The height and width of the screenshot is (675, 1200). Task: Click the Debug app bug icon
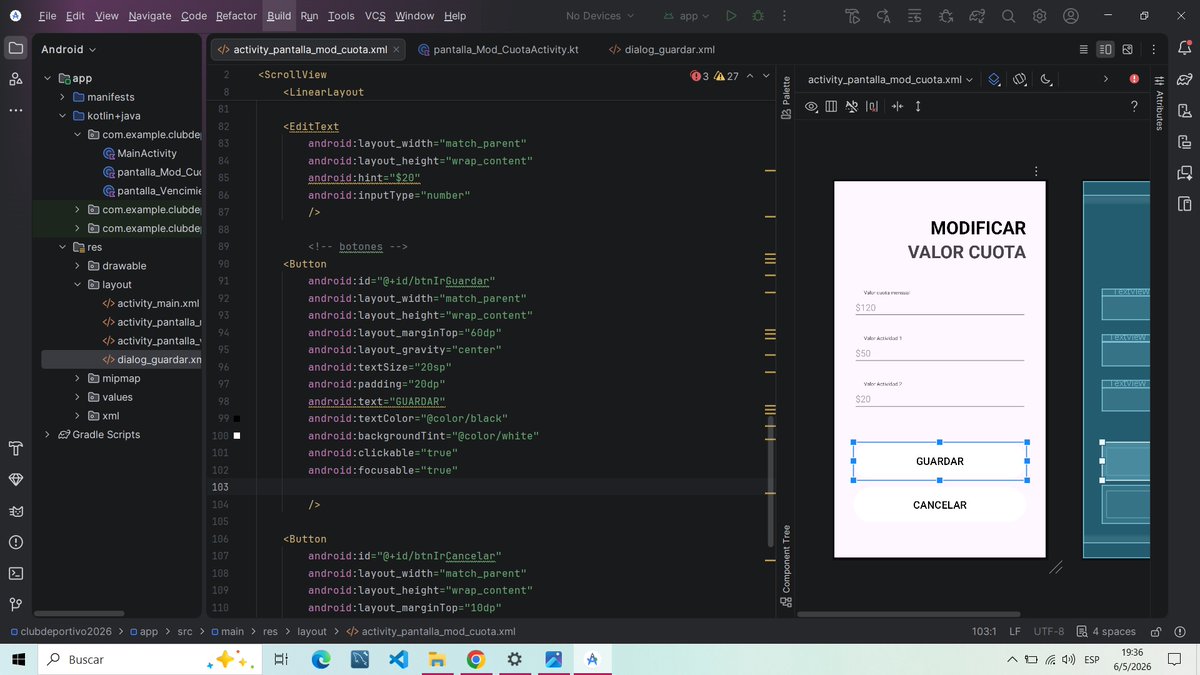758,16
